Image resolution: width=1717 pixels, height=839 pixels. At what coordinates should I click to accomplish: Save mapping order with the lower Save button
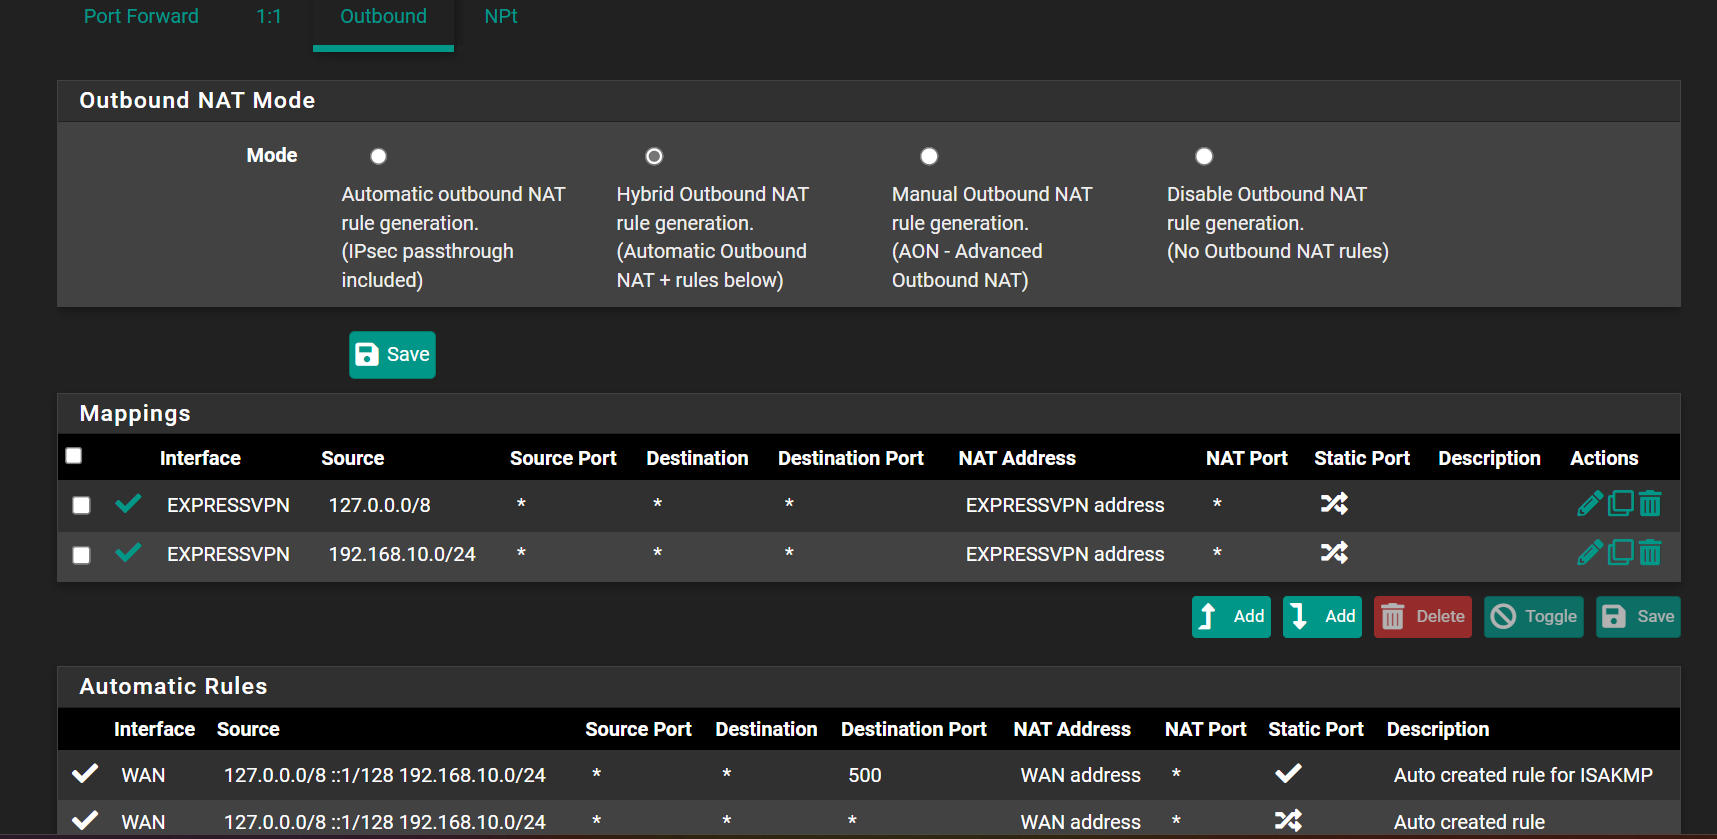(x=1638, y=616)
